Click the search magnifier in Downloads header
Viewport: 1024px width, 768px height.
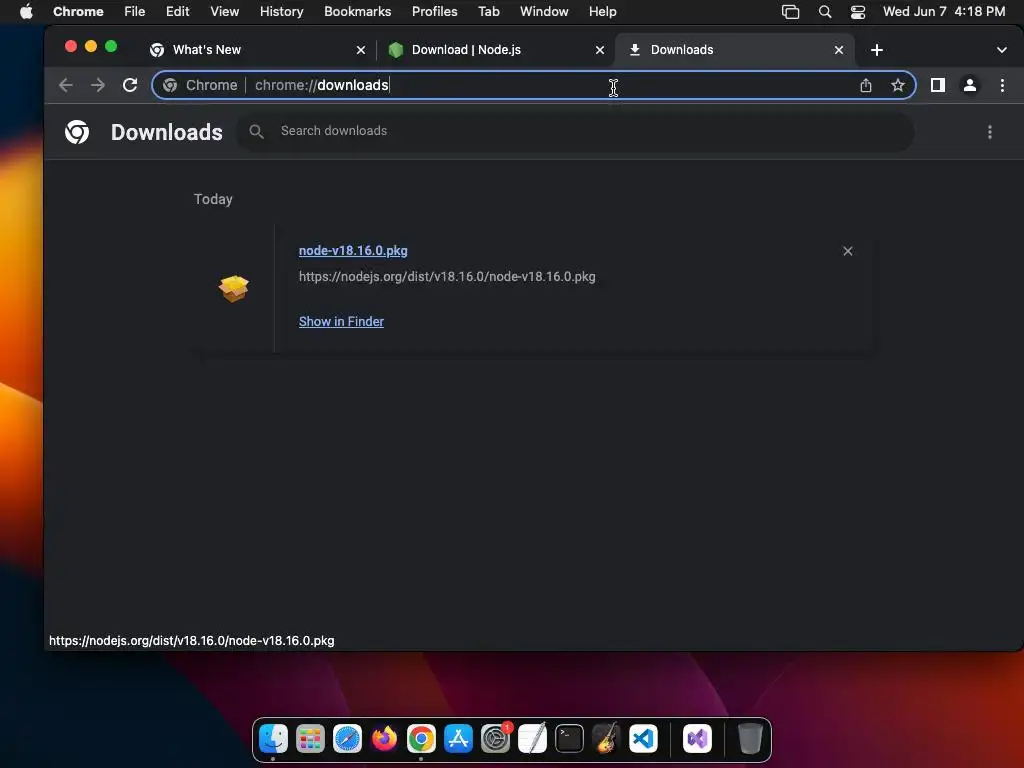tap(257, 131)
